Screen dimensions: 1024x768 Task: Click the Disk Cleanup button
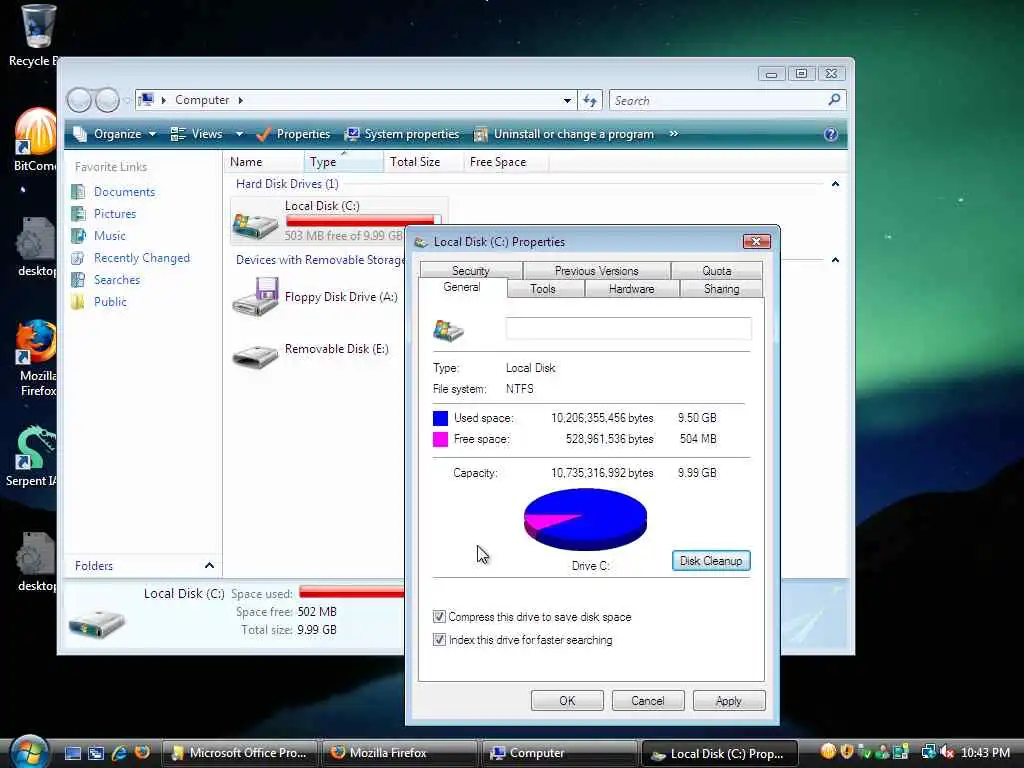pyautogui.click(x=711, y=561)
